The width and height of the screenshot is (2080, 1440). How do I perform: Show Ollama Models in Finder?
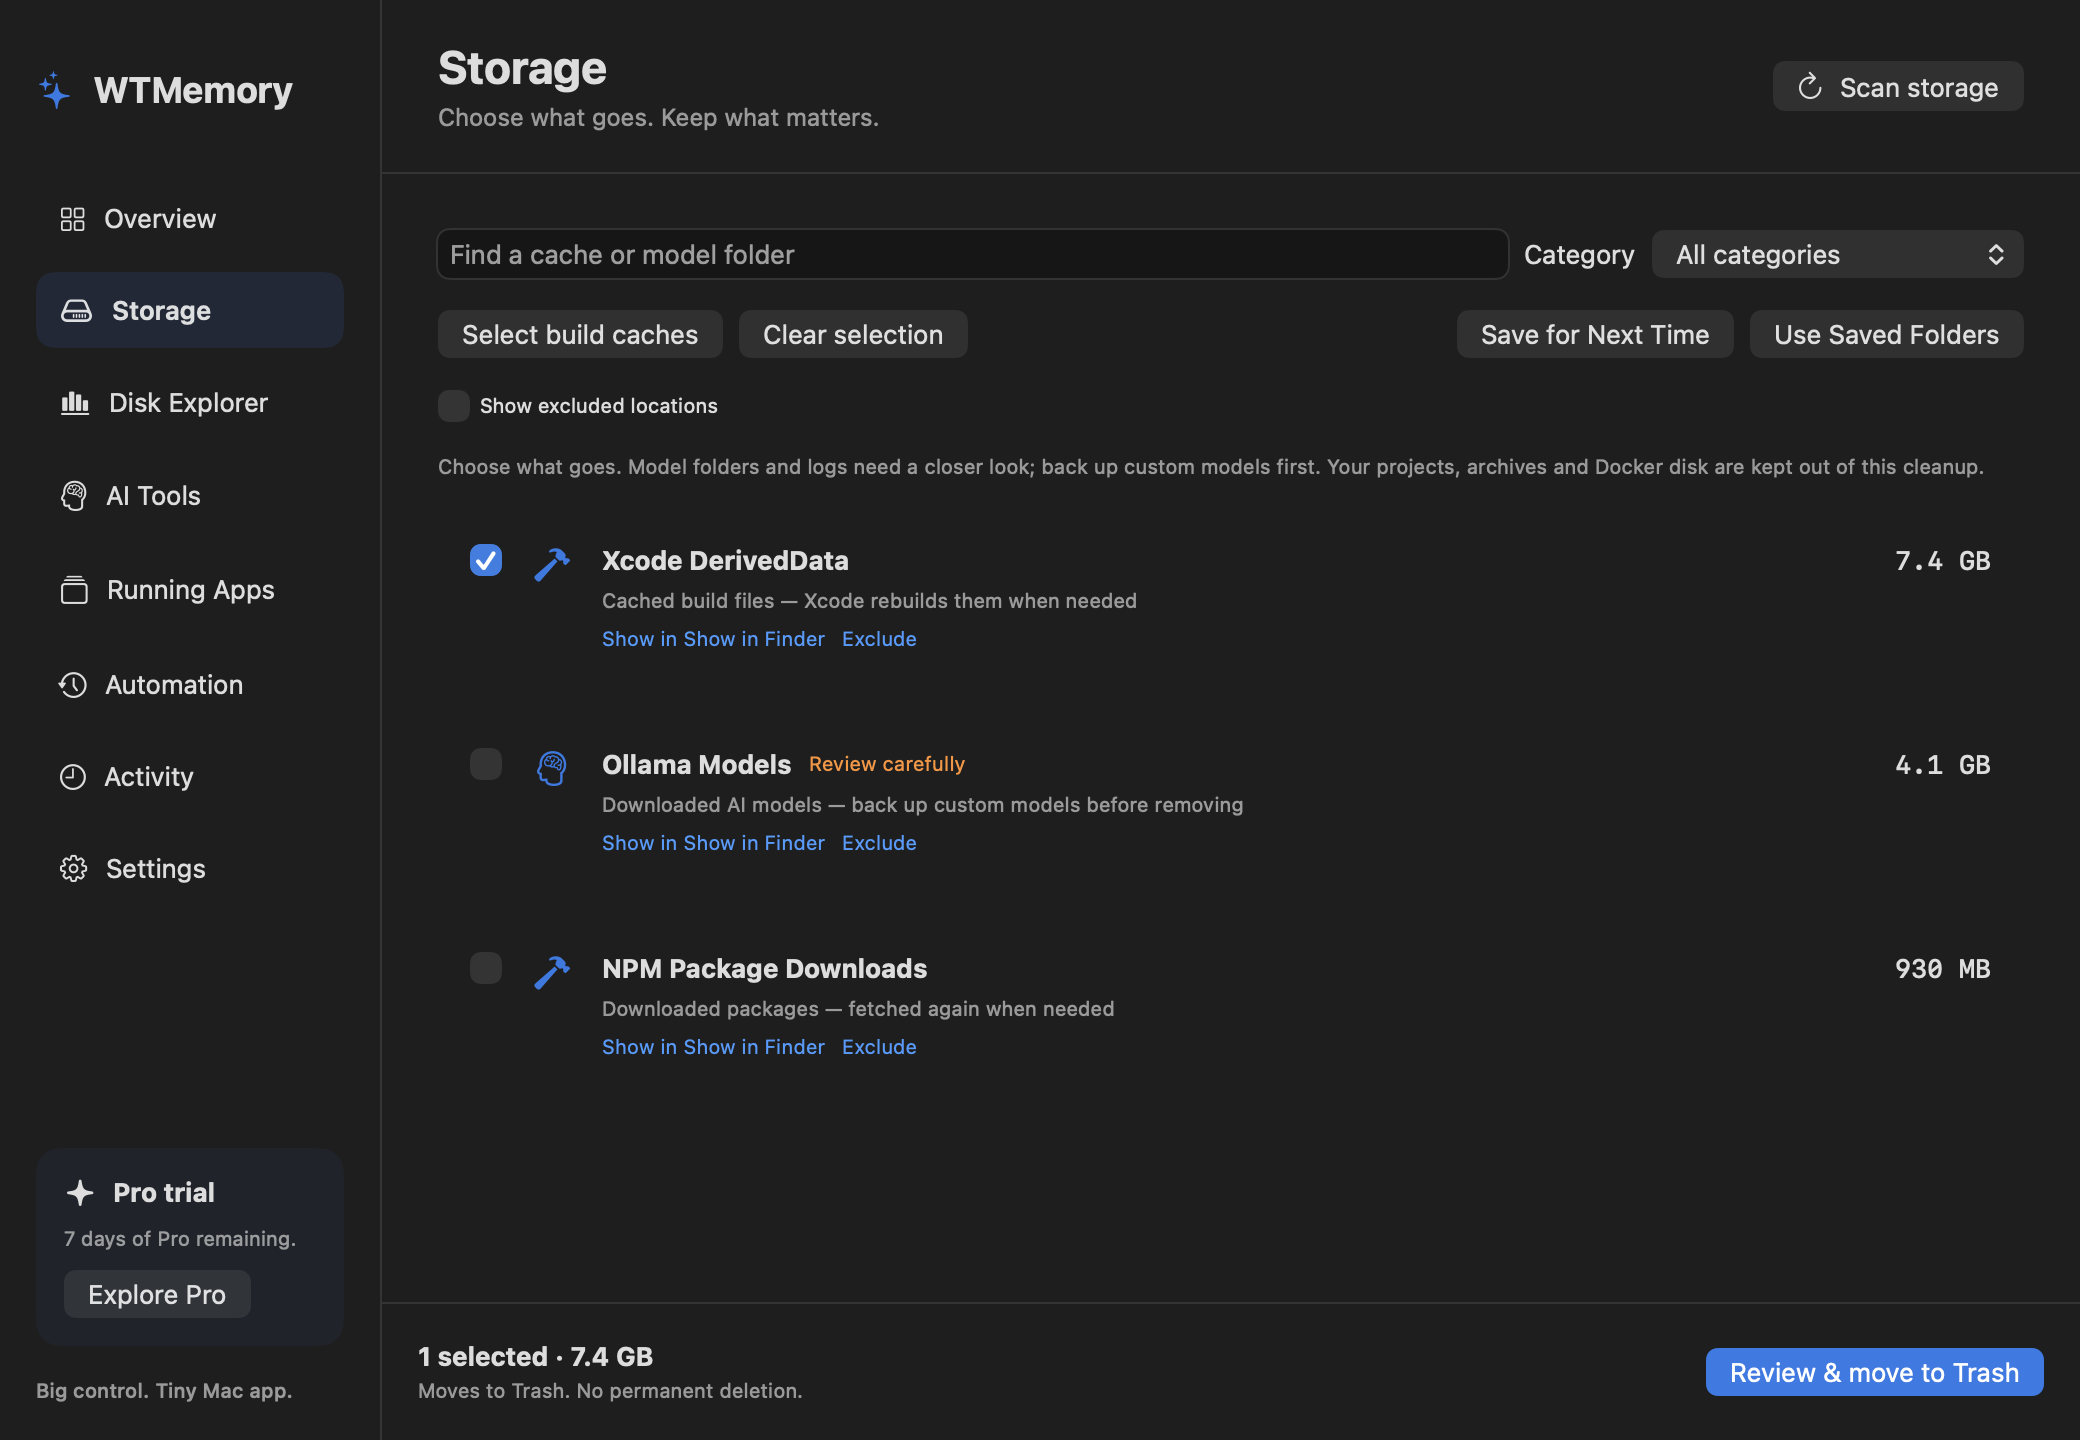pos(713,843)
